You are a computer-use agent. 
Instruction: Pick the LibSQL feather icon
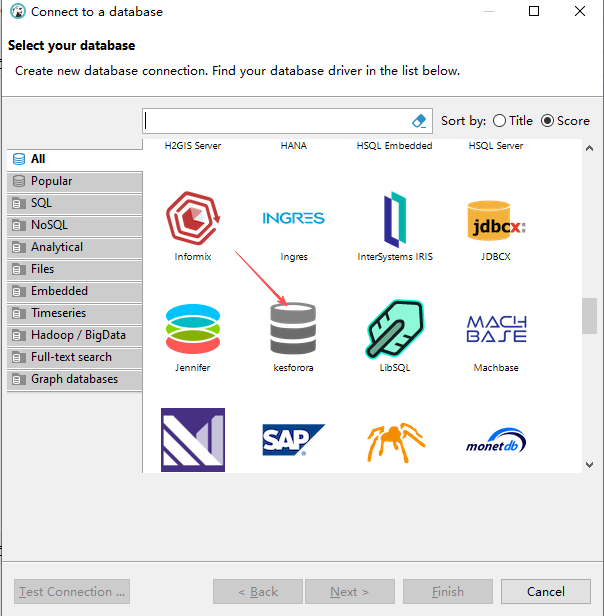point(395,329)
